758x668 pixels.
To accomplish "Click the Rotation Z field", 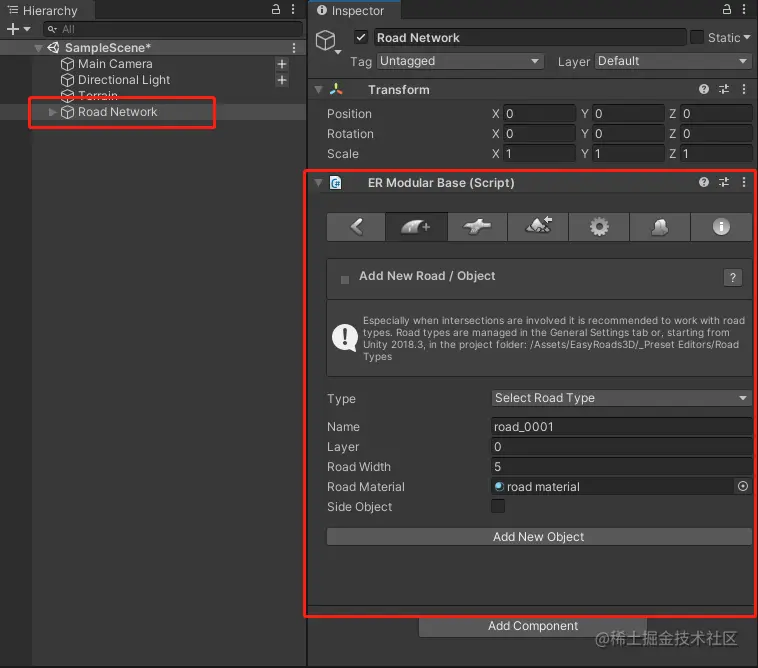I will [716, 133].
